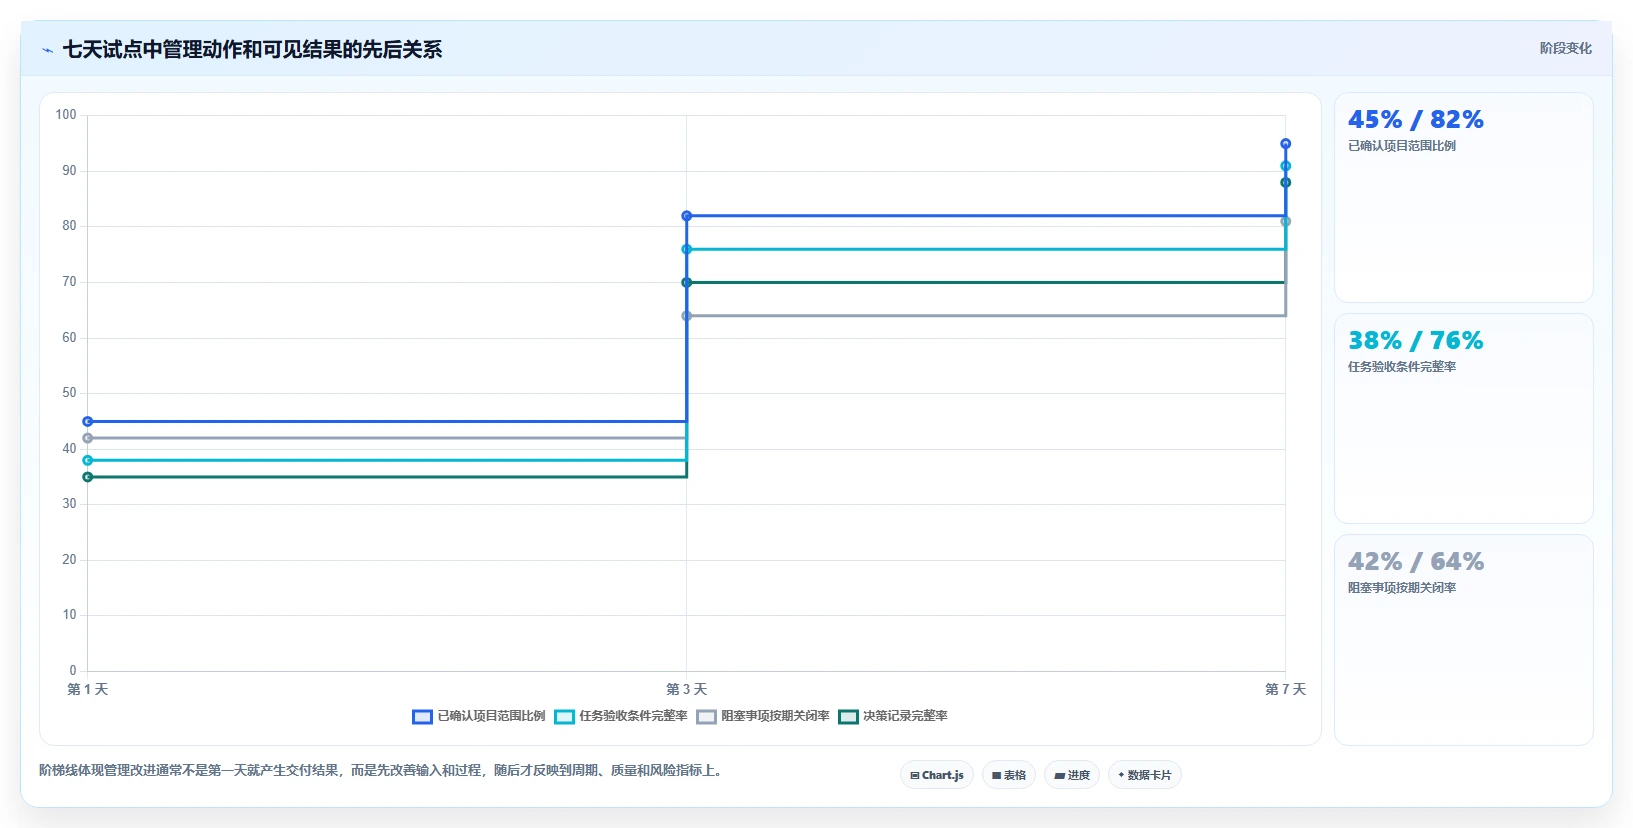Click the blue legend swatch for 已确认项目范围比例
Screen dimensions: 1633x828
coord(422,717)
